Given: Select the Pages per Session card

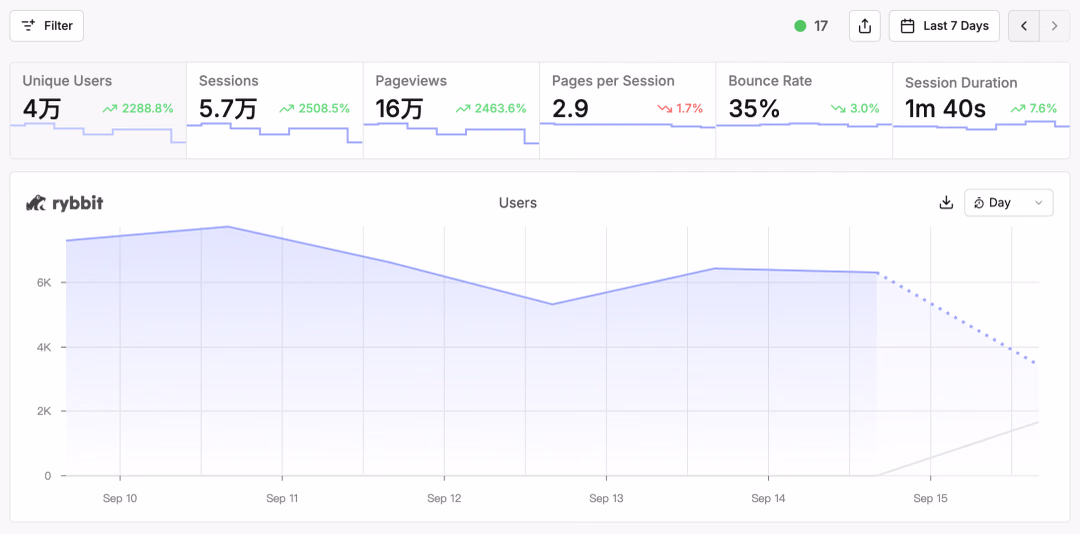Looking at the screenshot, I should click(627, 110).
